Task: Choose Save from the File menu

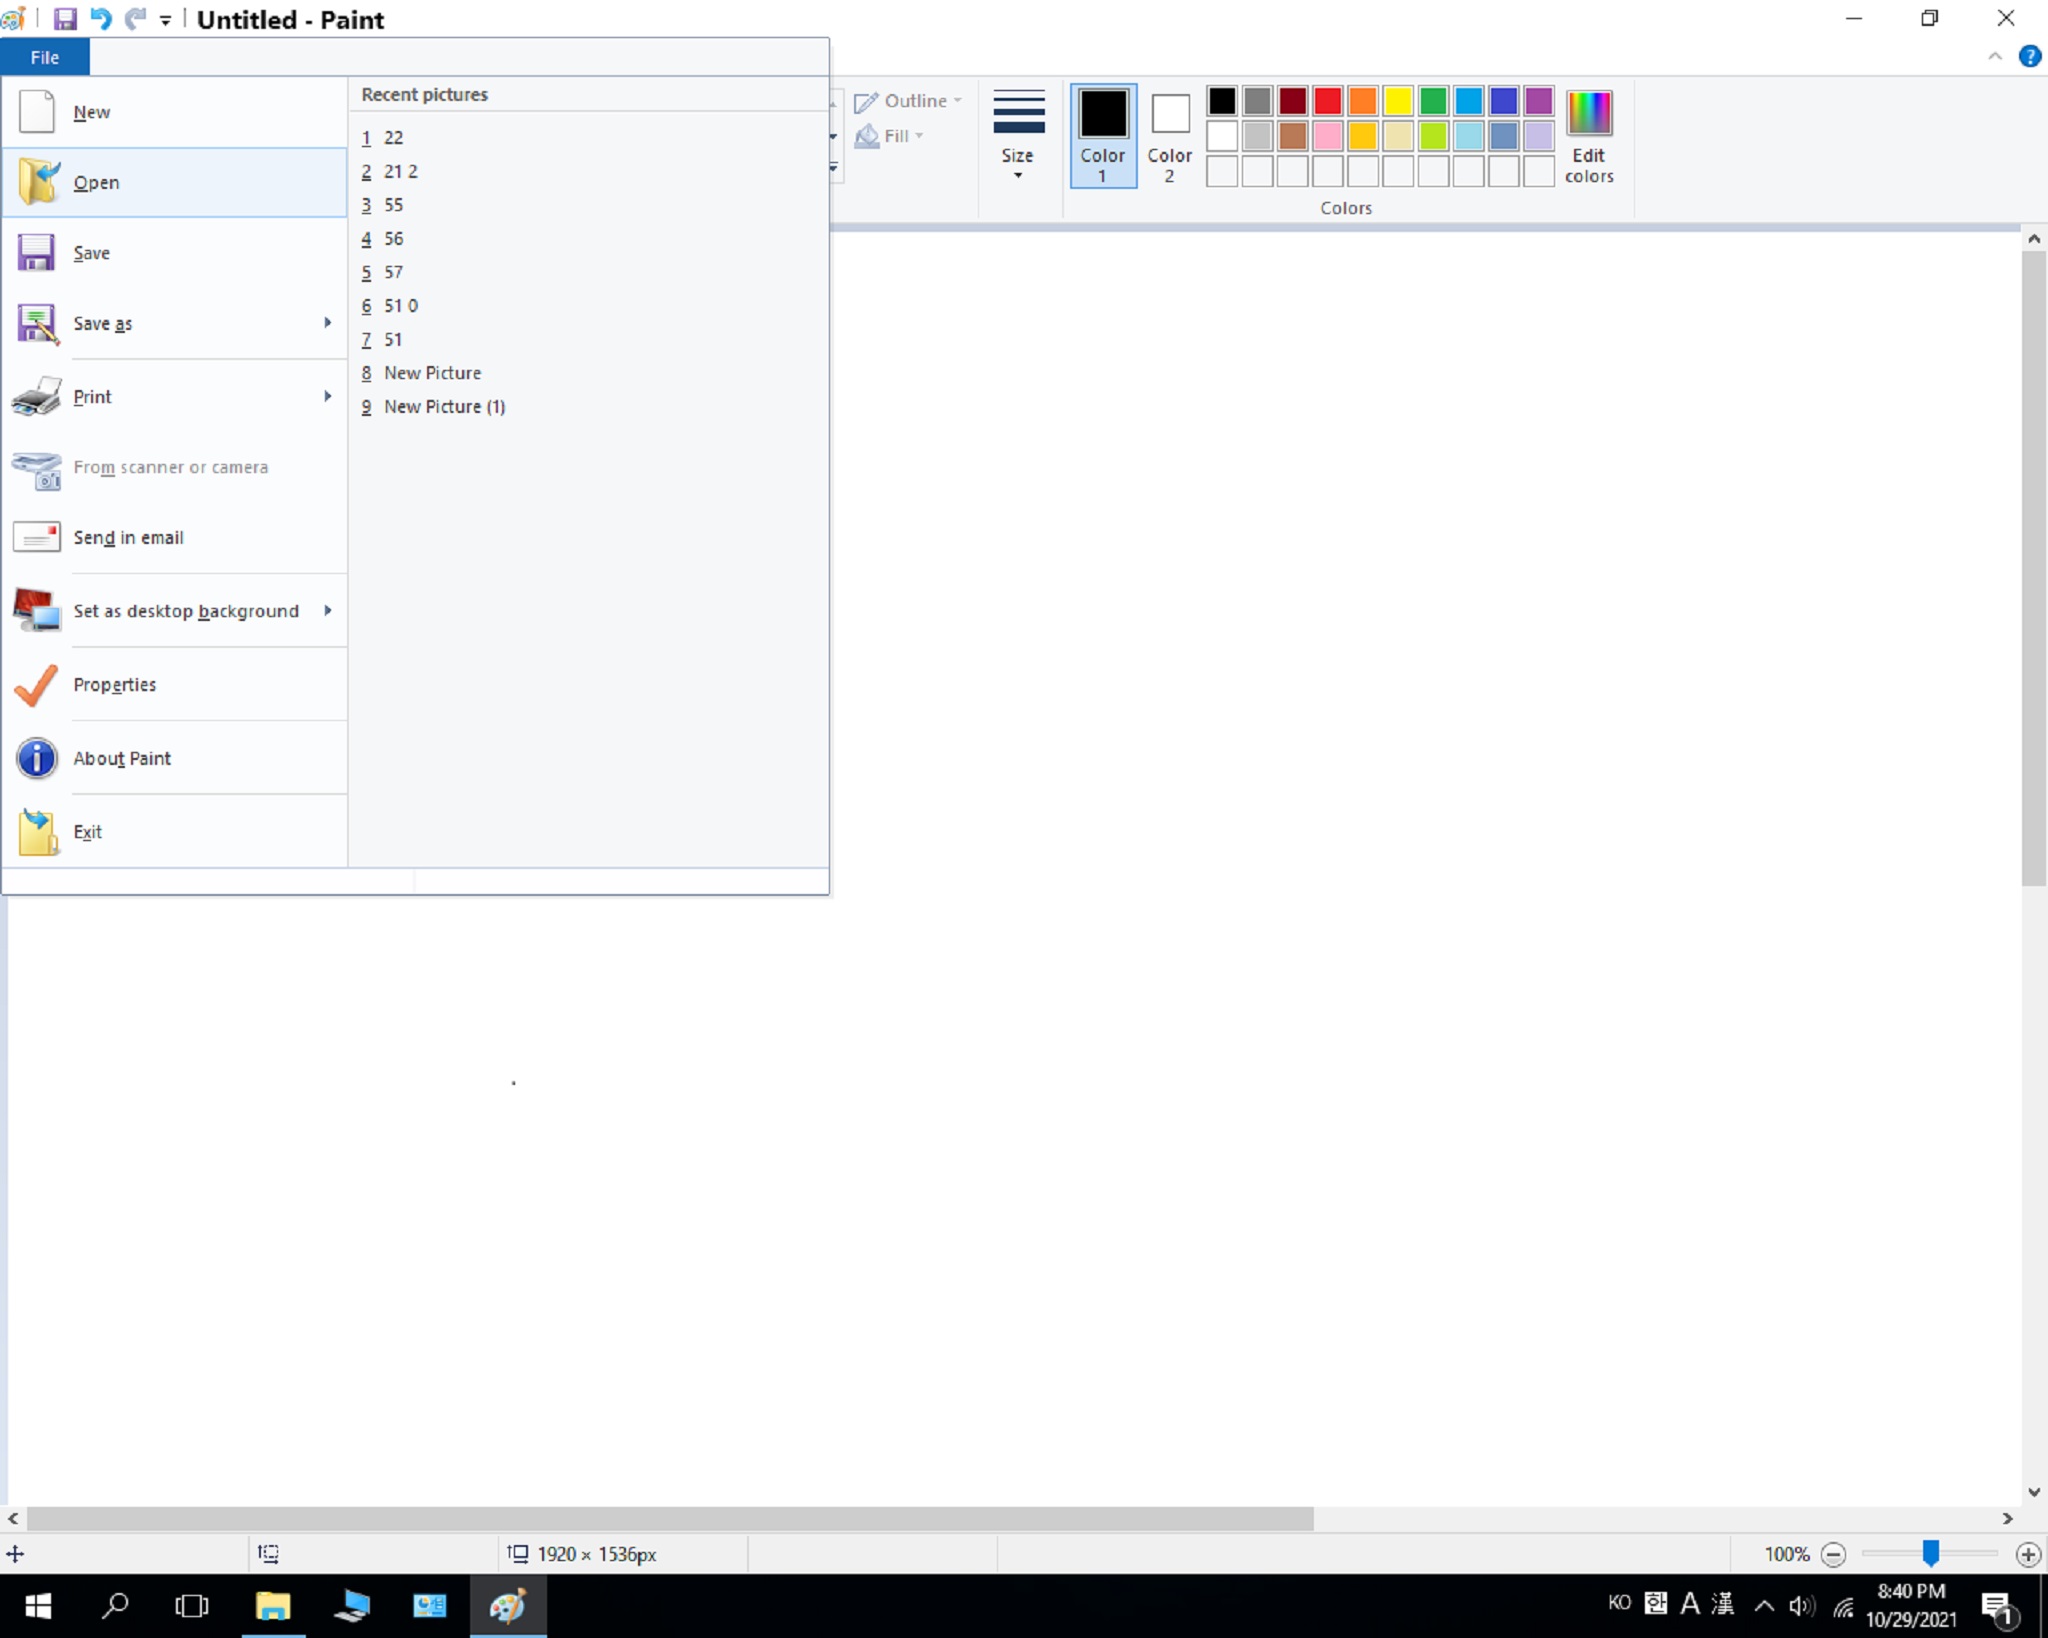Action: [x=174, y=253]
